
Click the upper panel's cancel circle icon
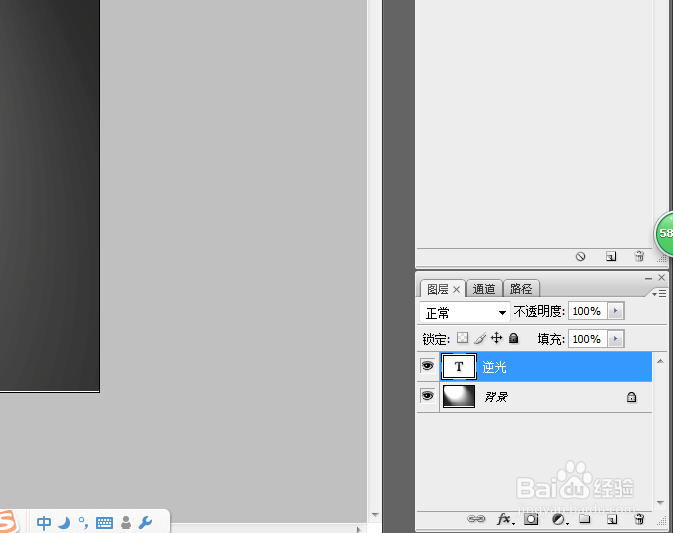pyautogui.click(x=580, y=257)
